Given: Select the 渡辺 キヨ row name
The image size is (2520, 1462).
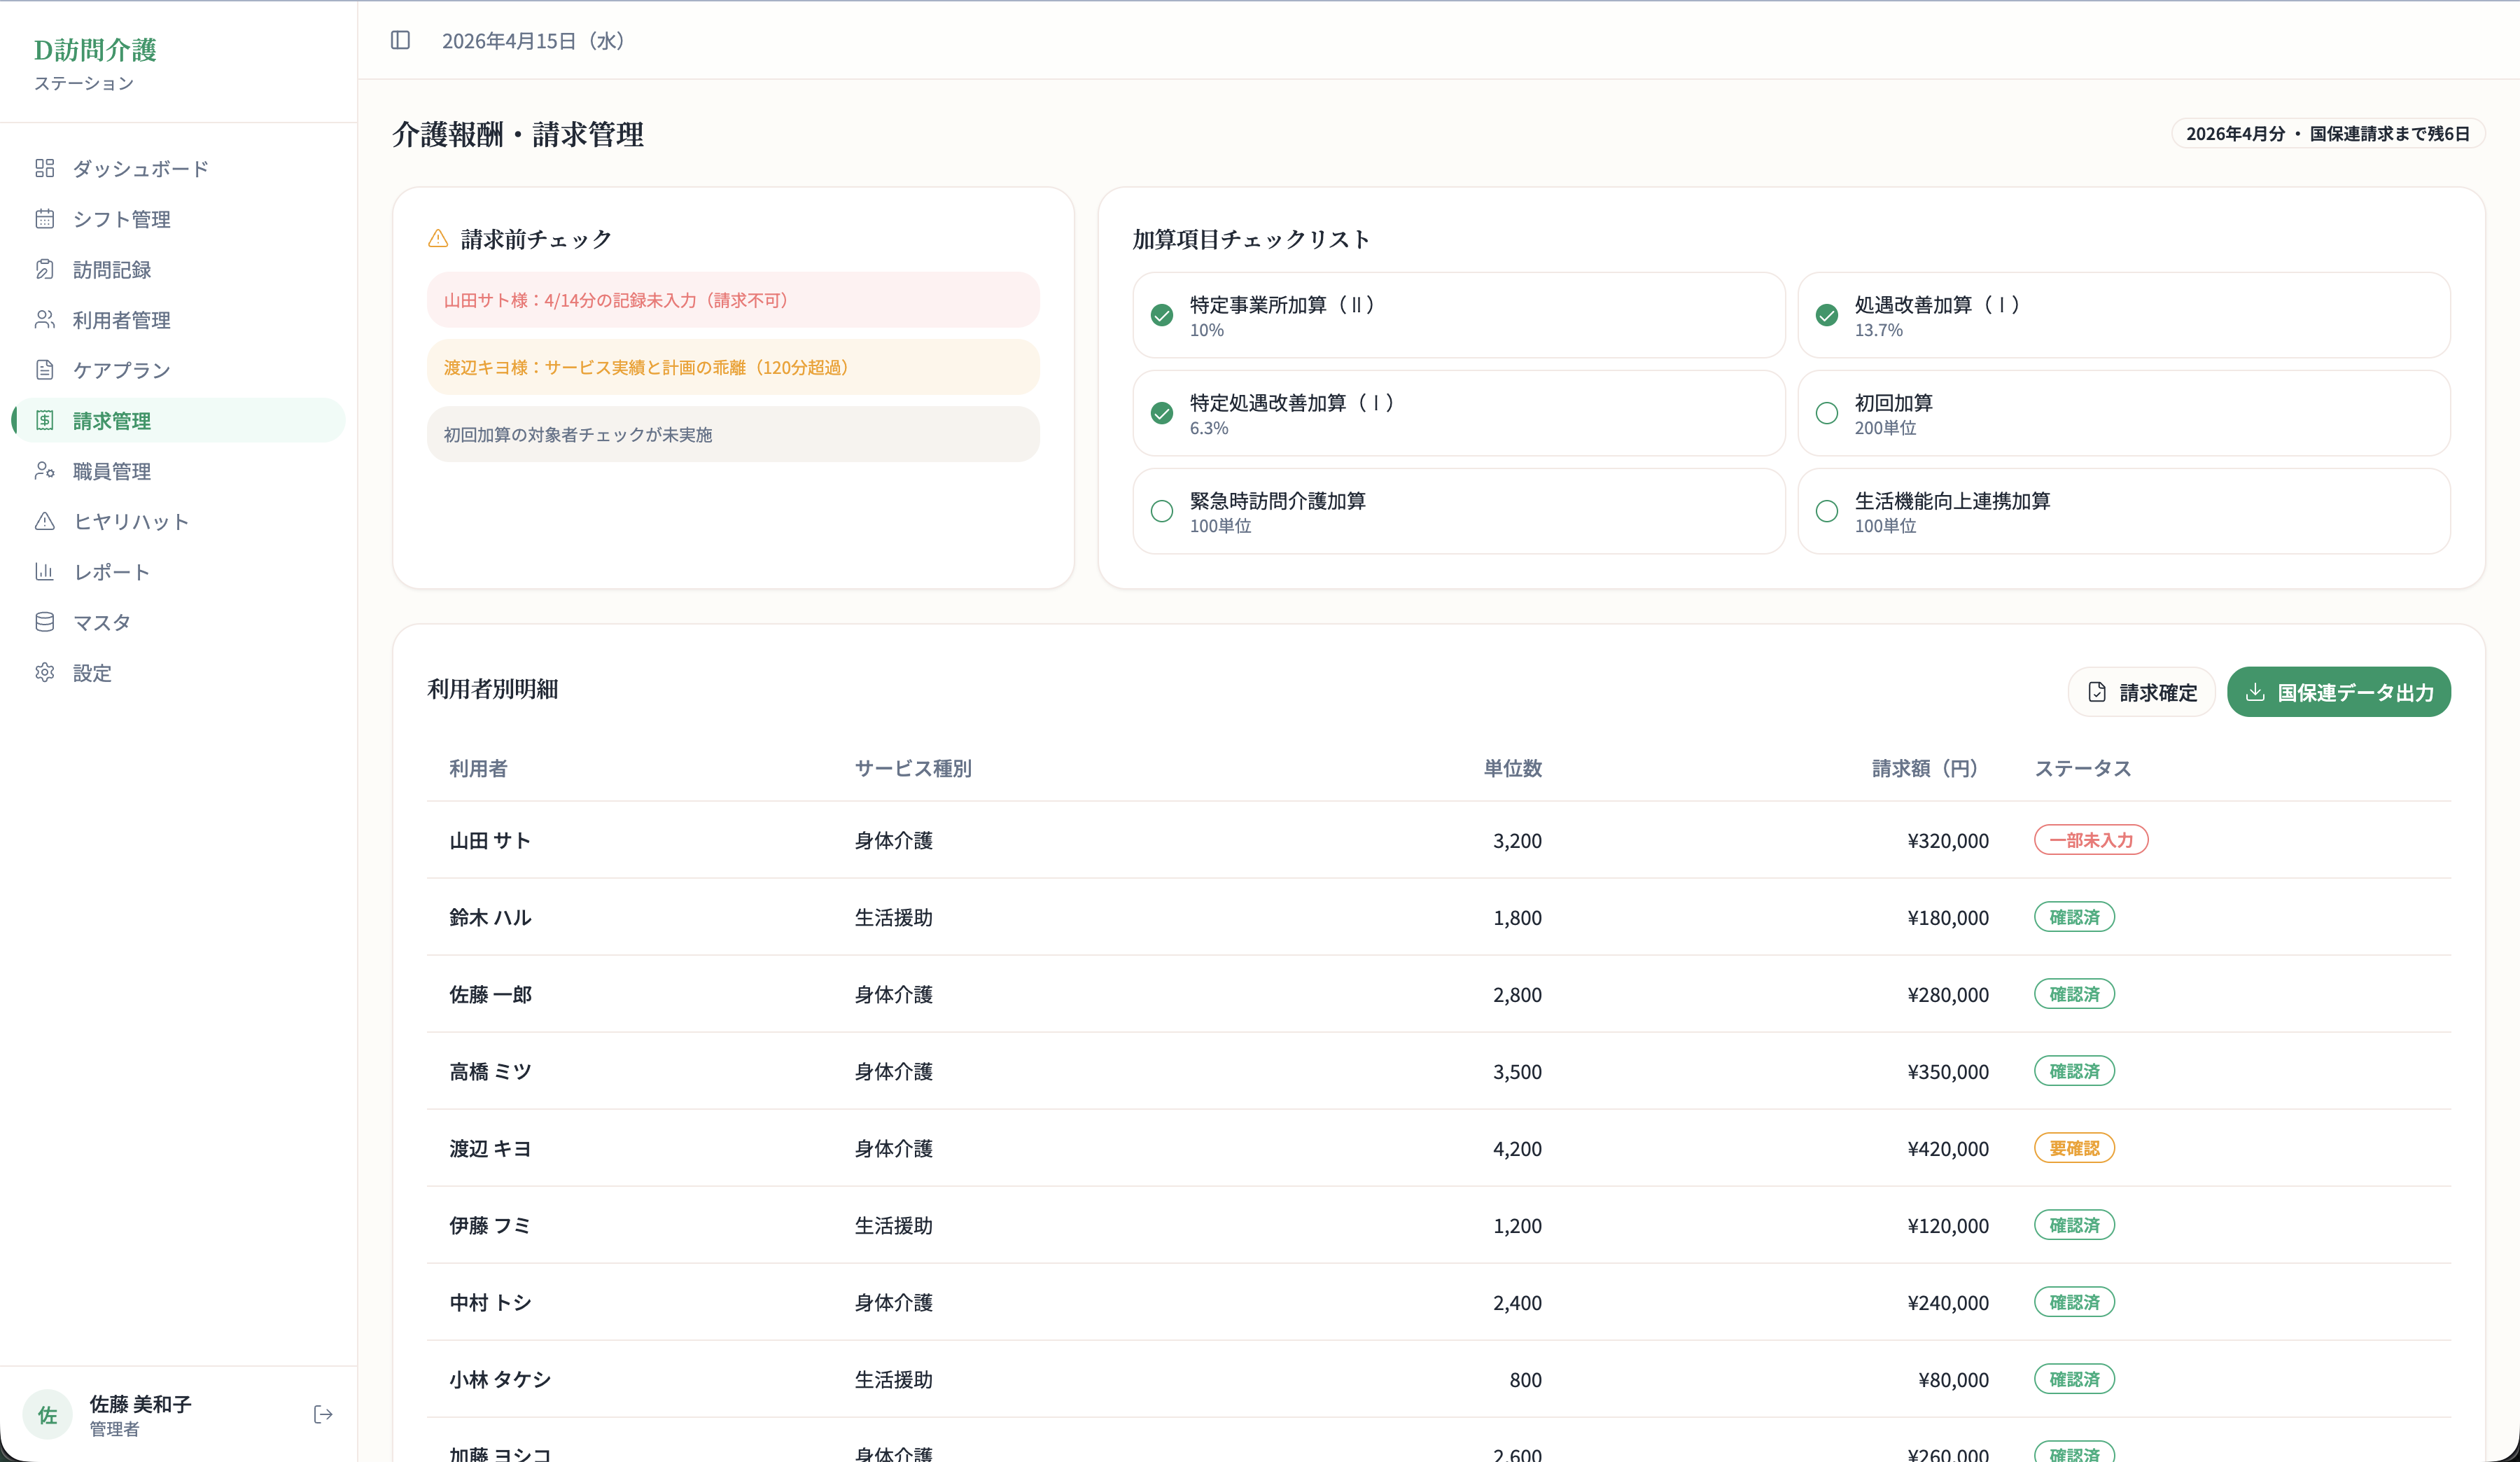Looking at the screenshot, I should 490,1148.
